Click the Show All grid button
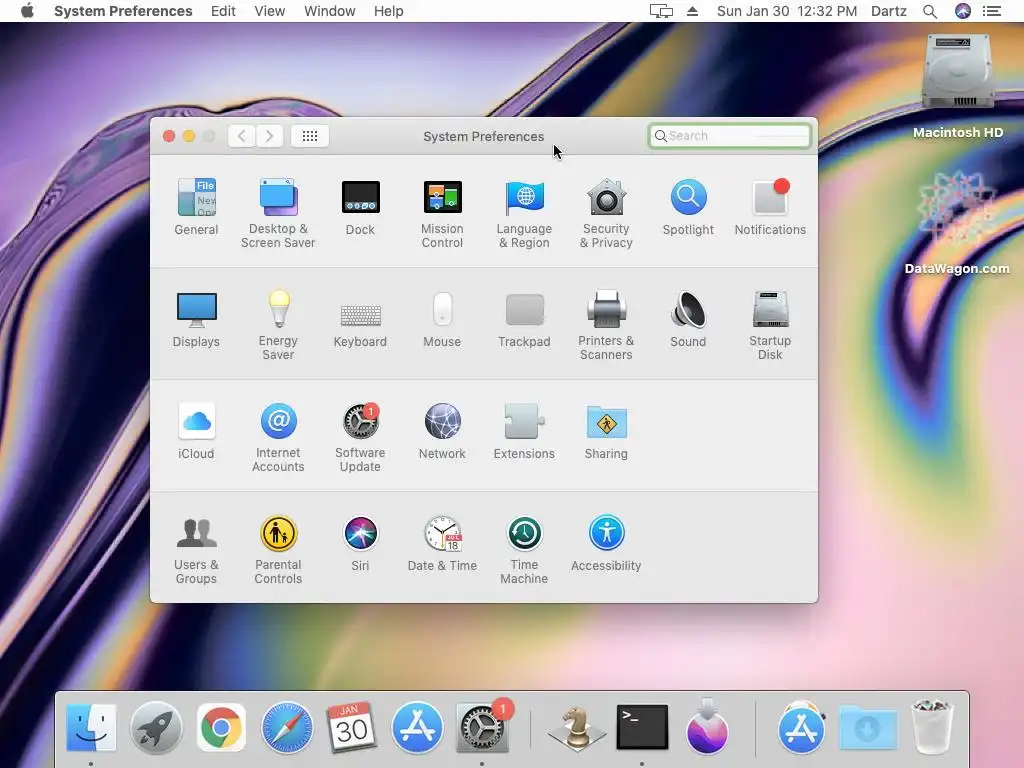The width and height of the screenshot is (1024, 768). coord(310,136)
